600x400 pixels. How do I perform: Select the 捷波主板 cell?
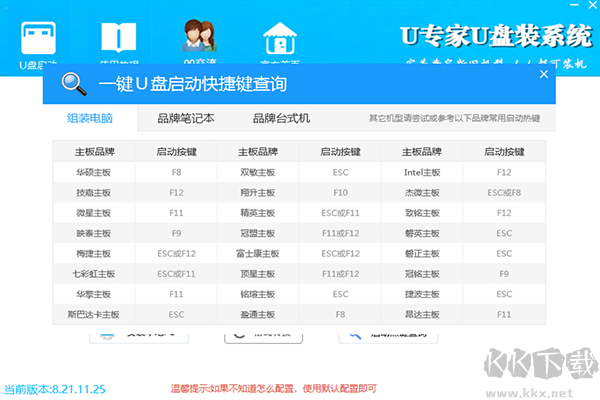422,294
